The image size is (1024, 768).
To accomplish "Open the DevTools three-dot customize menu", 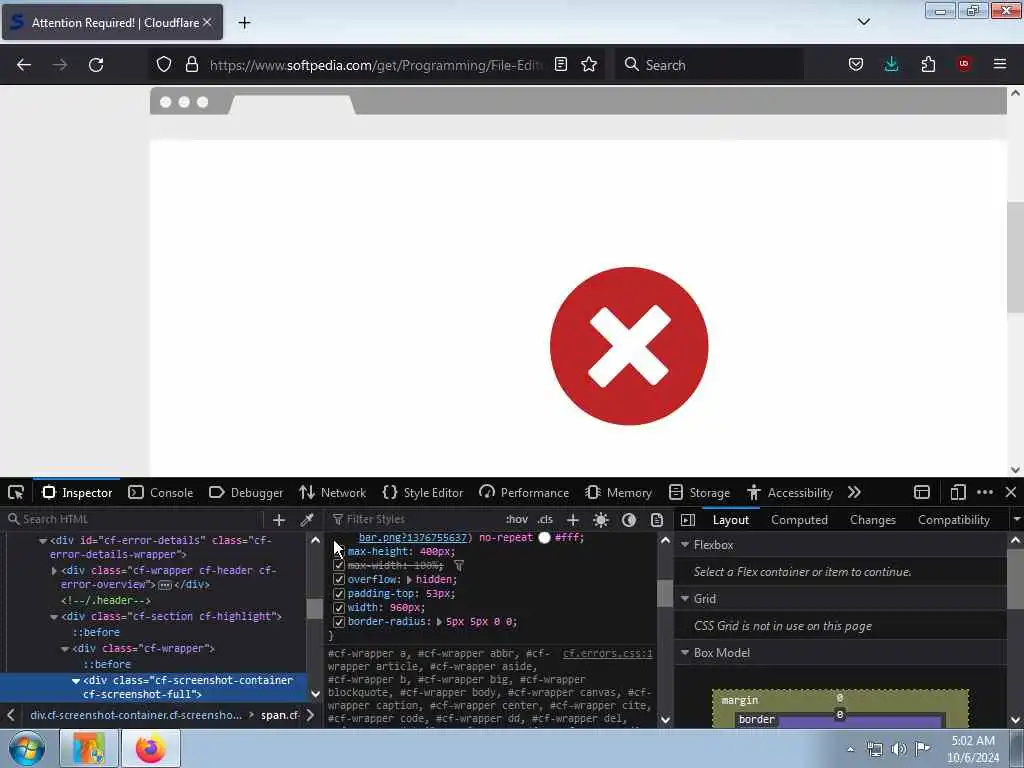I will click(985, 492).
